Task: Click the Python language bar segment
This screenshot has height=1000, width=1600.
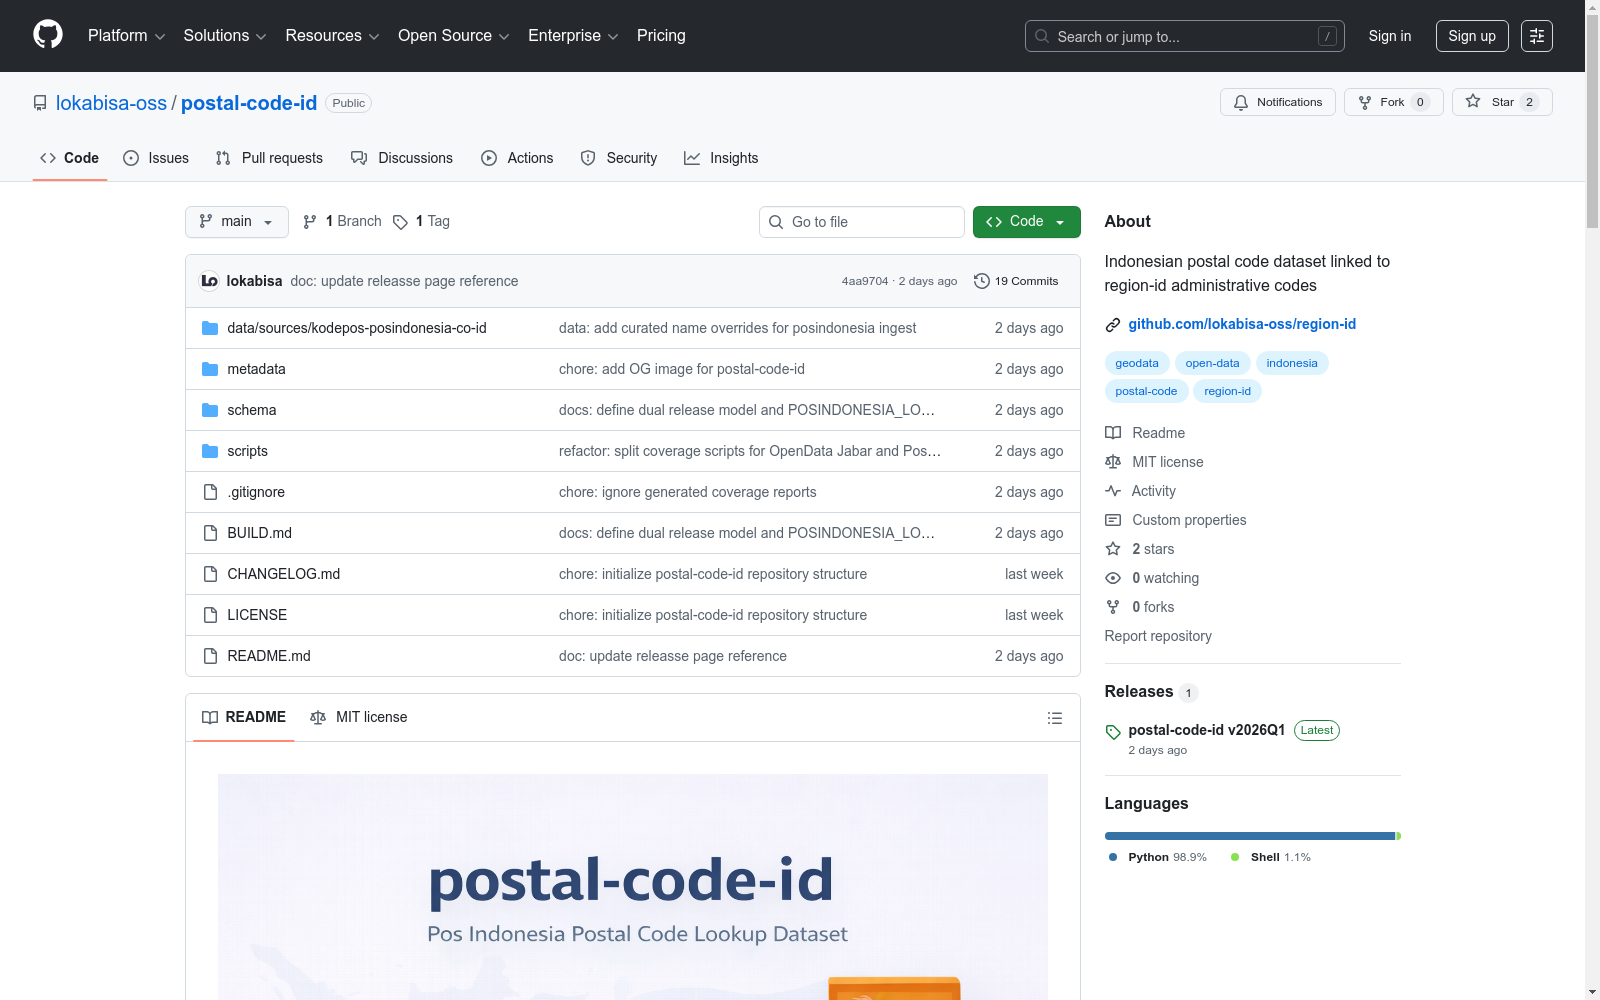Action: (x=1250, y=836)
